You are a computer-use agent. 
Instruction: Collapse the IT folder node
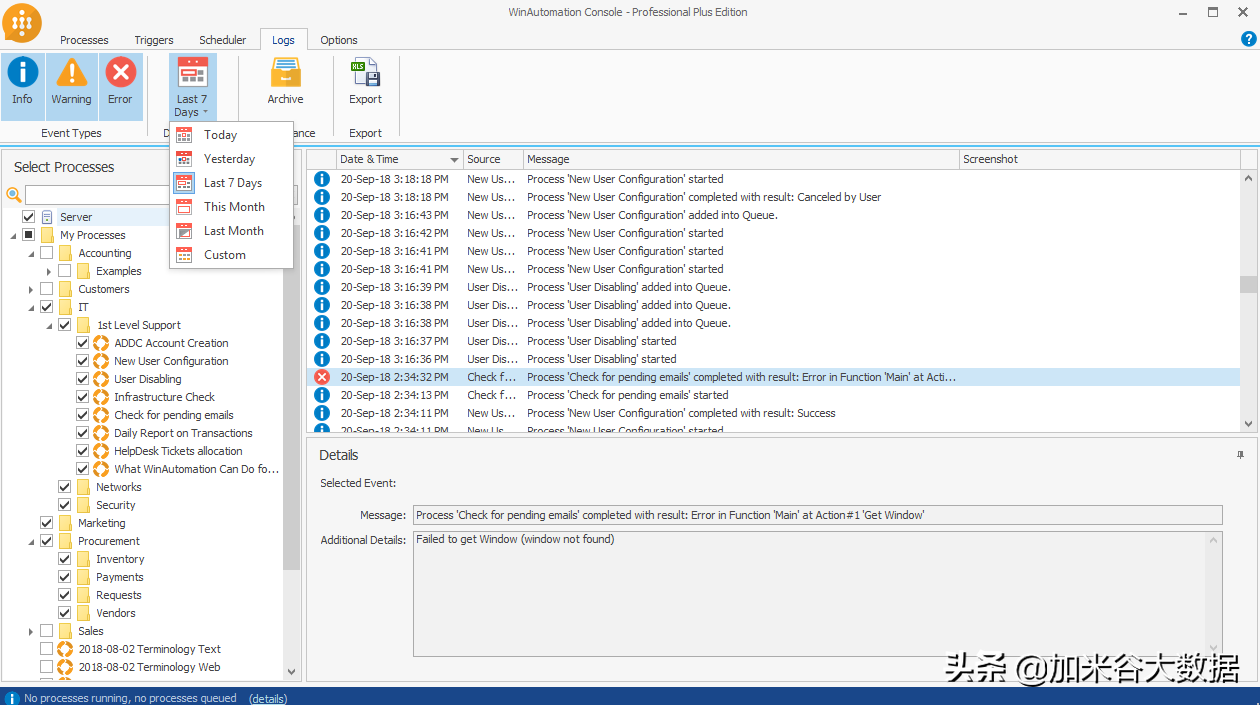coord(31,307)
